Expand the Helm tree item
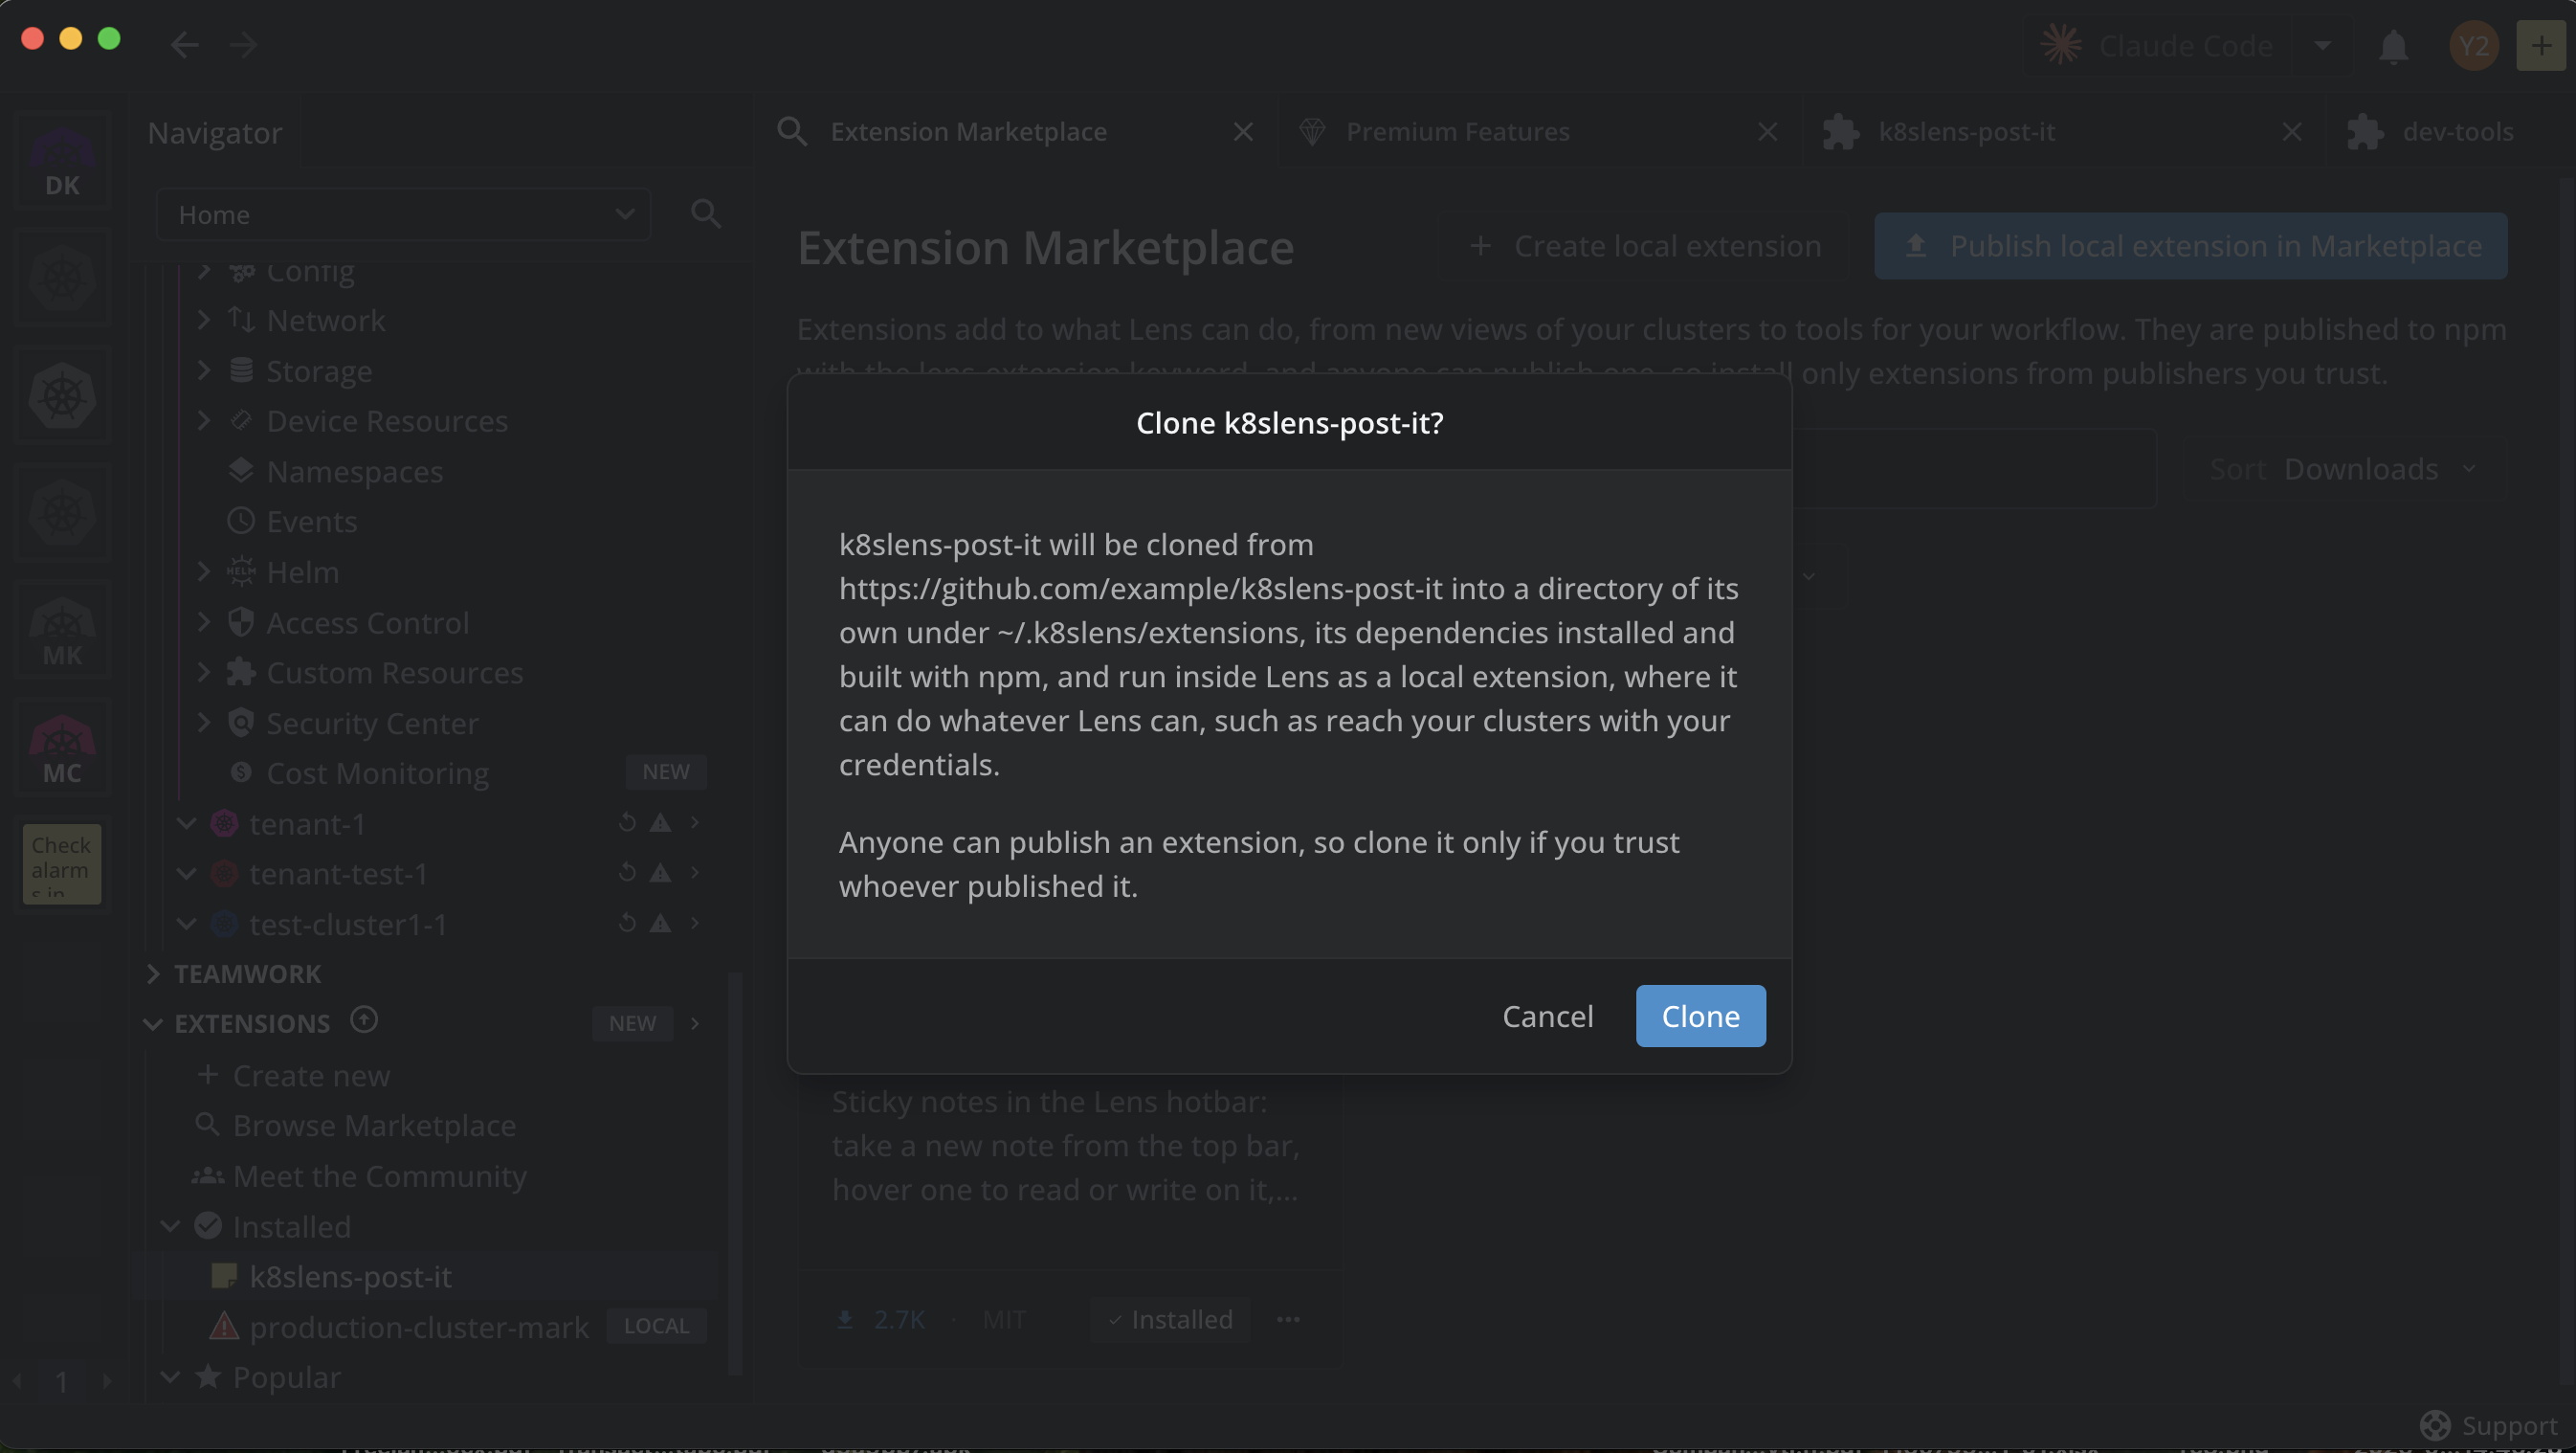Viewport: 2576px width, 1453px height. (204, 571)
